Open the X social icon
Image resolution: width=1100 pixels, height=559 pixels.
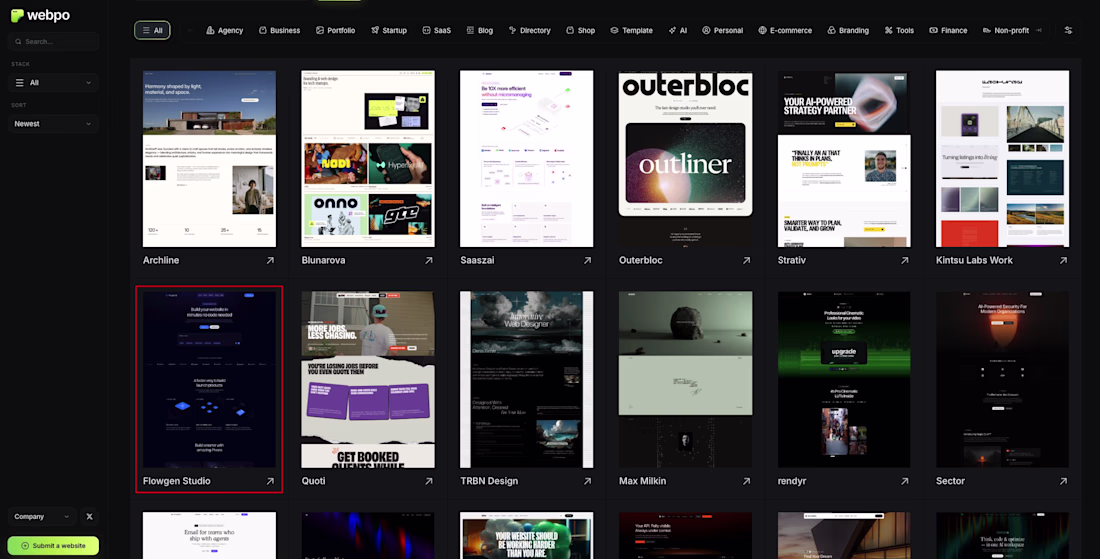[x=89, y=516]
